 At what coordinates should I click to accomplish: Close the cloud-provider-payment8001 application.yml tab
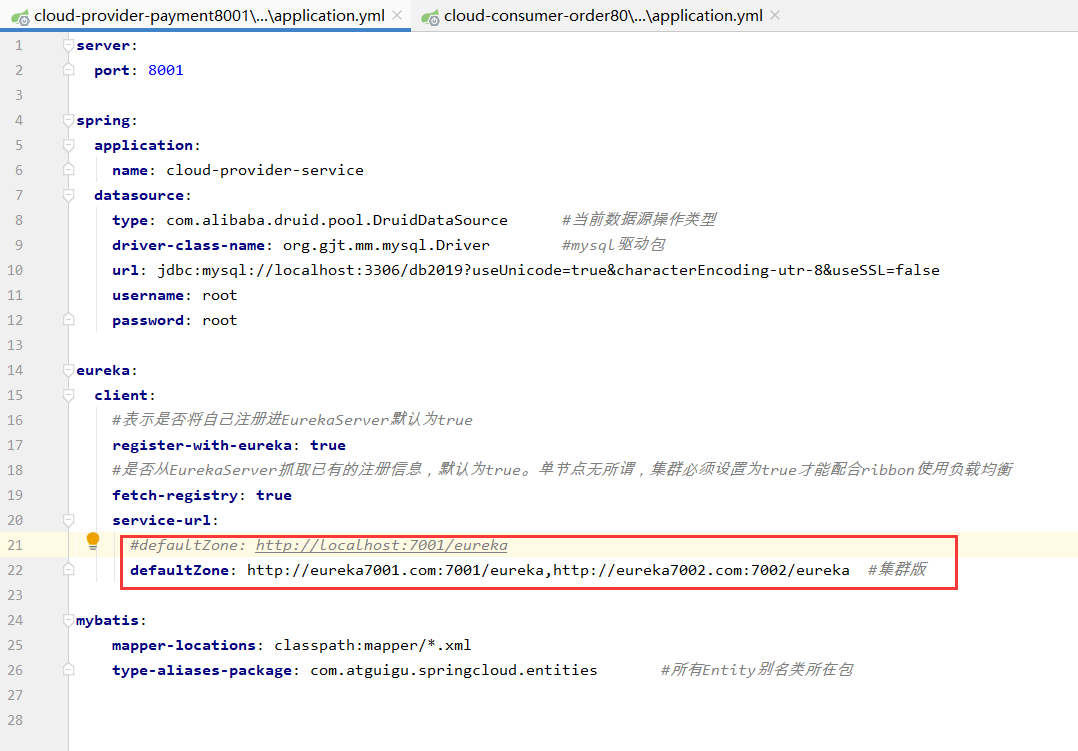397,16
